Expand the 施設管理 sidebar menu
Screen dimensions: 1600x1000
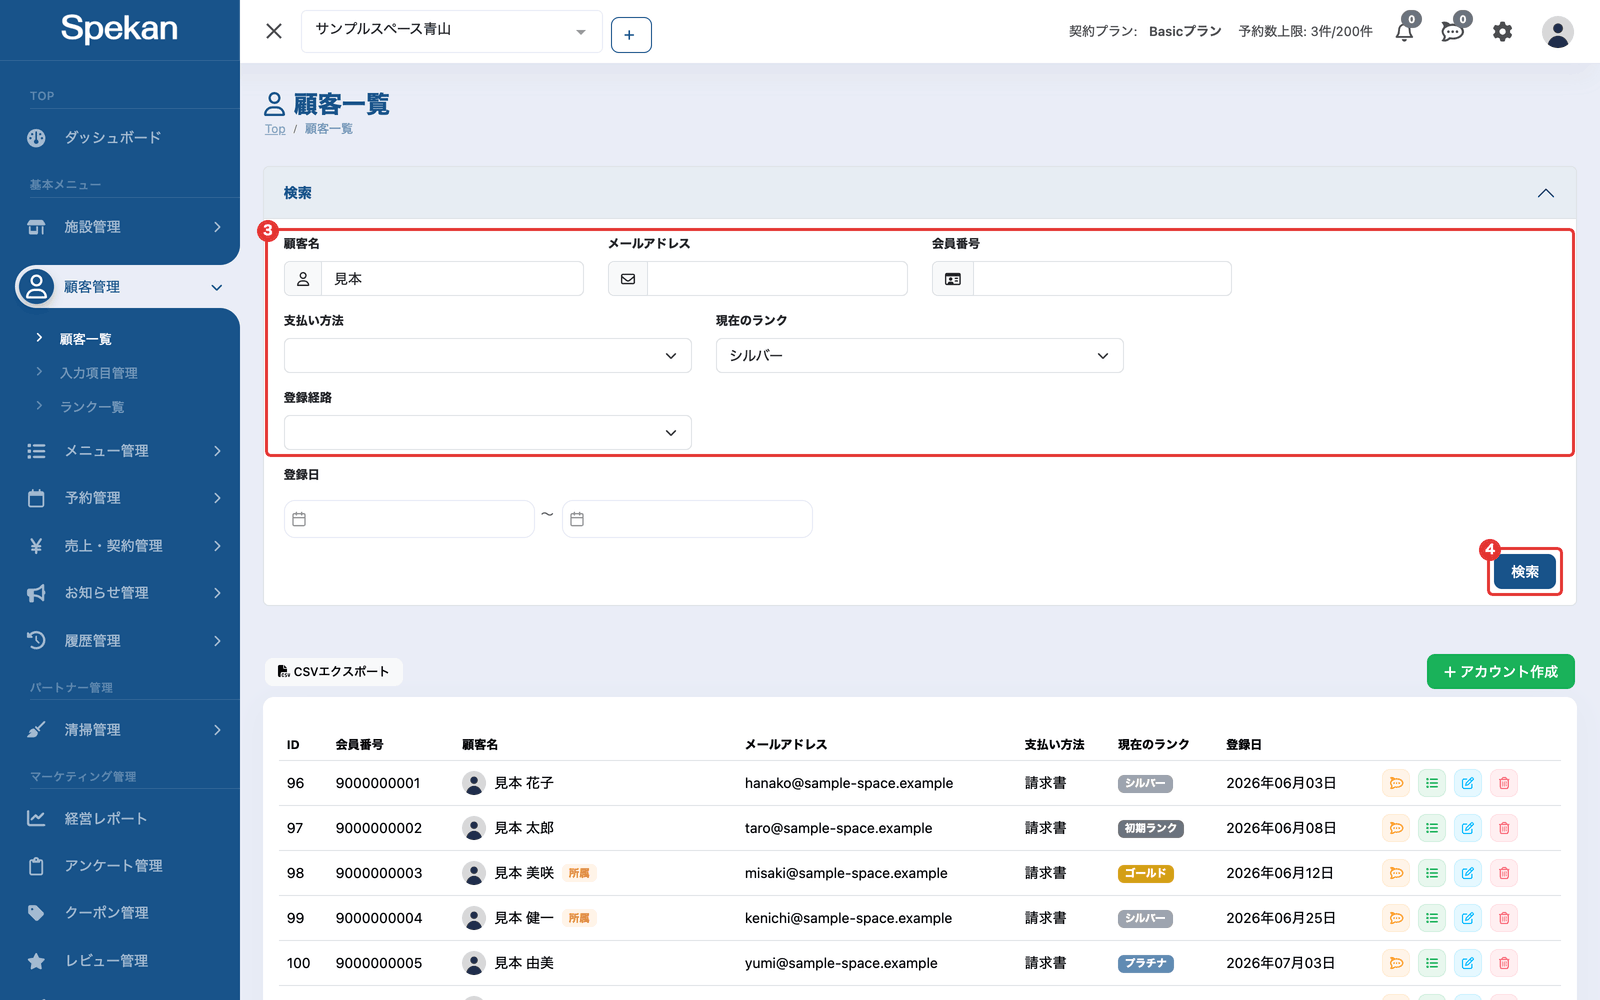point(120,227)
